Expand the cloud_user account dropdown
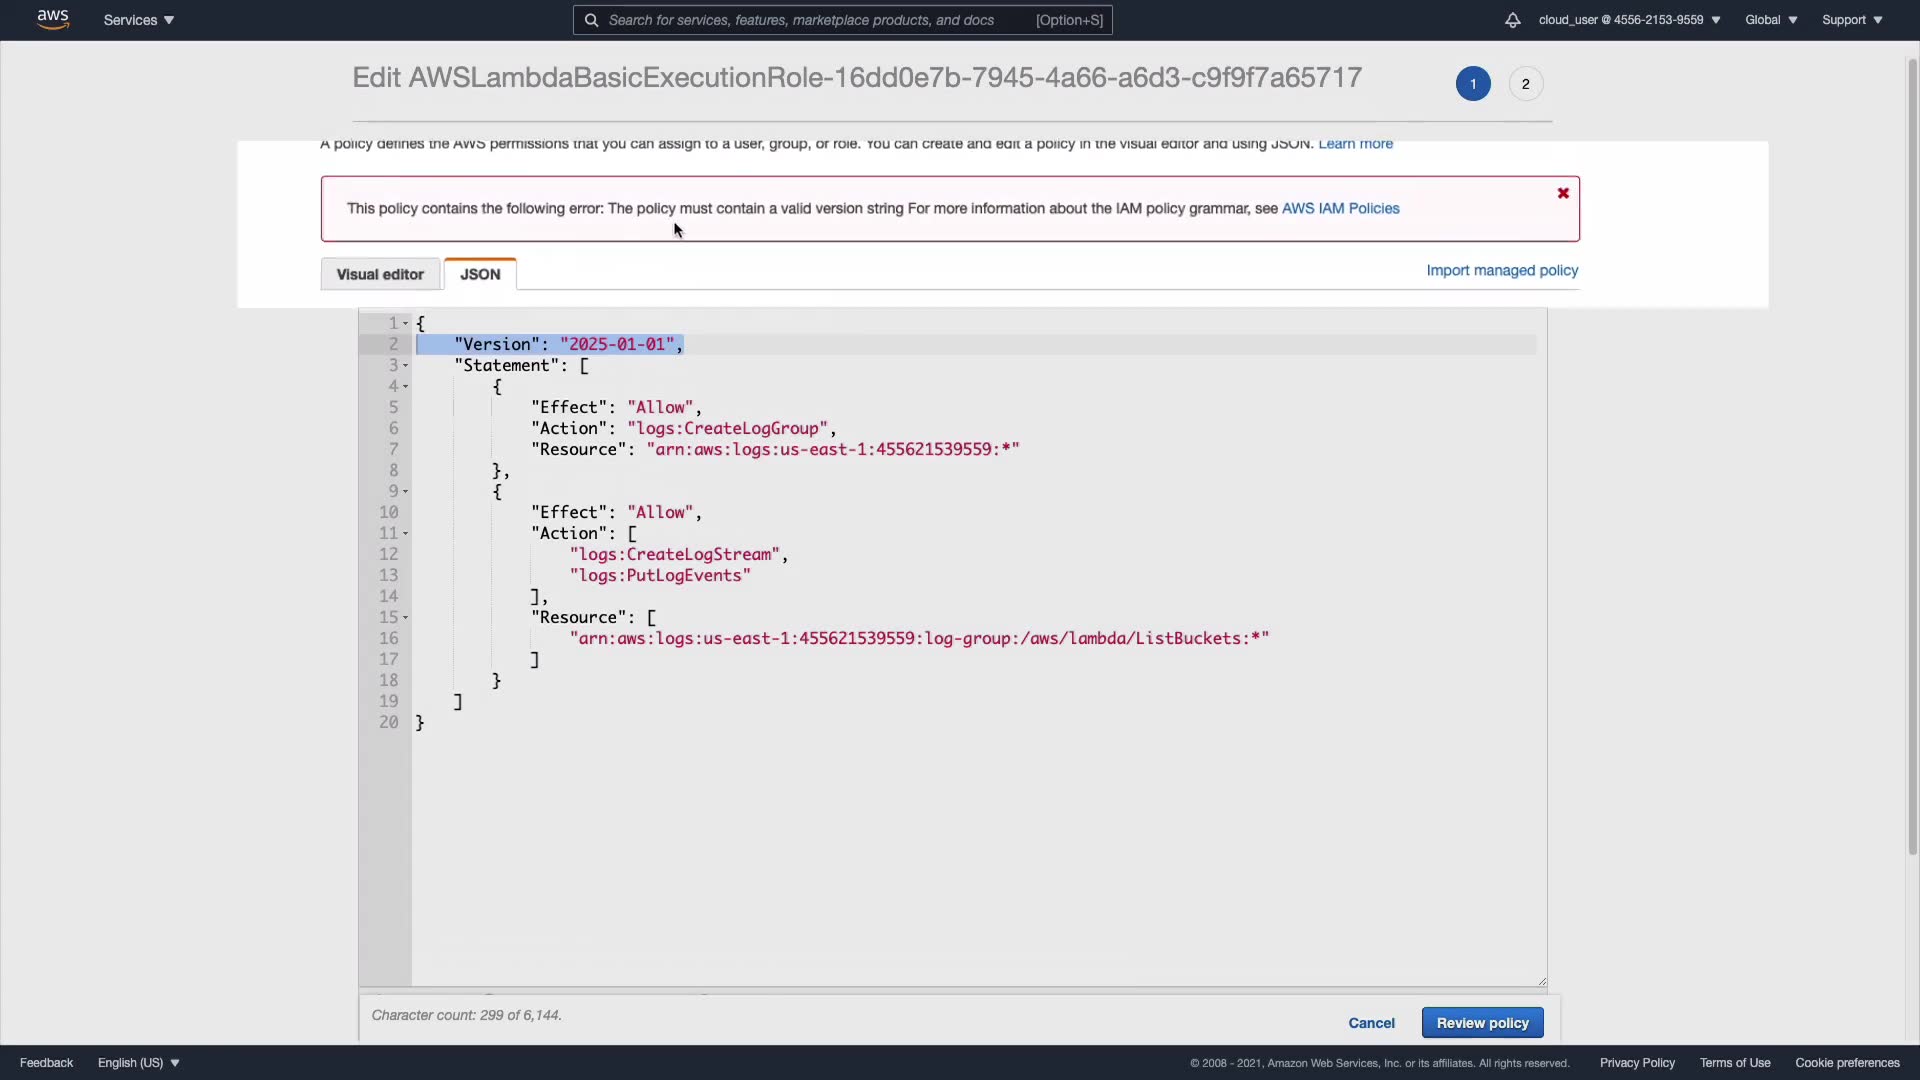The image size is (1920, 1080). tap(1629, 20)
